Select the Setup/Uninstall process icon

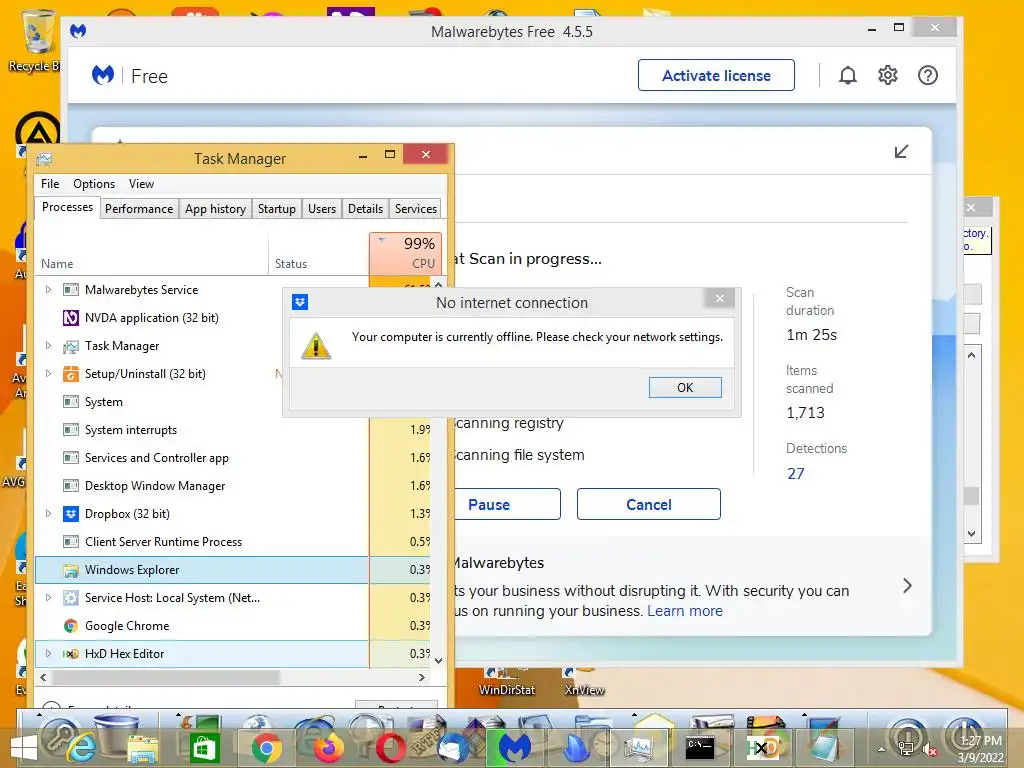[x=71, y=374]
